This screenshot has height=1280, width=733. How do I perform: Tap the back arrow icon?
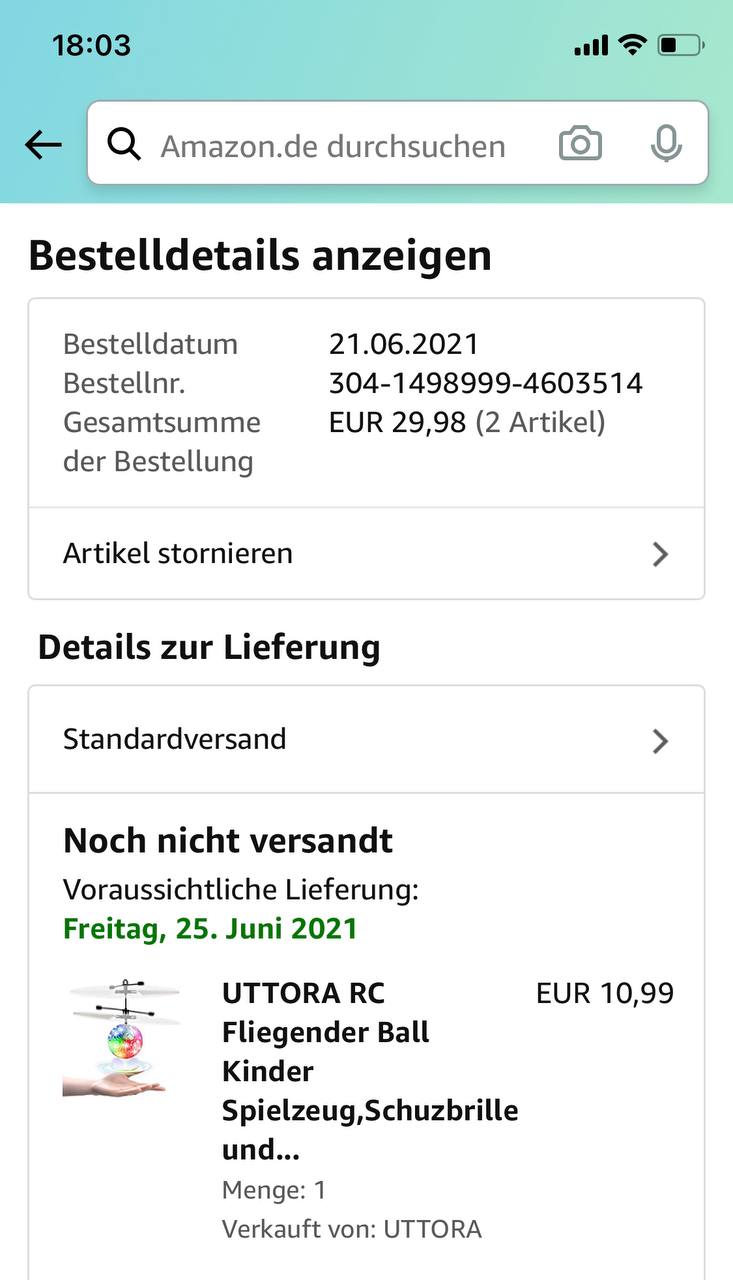point(43,146)
